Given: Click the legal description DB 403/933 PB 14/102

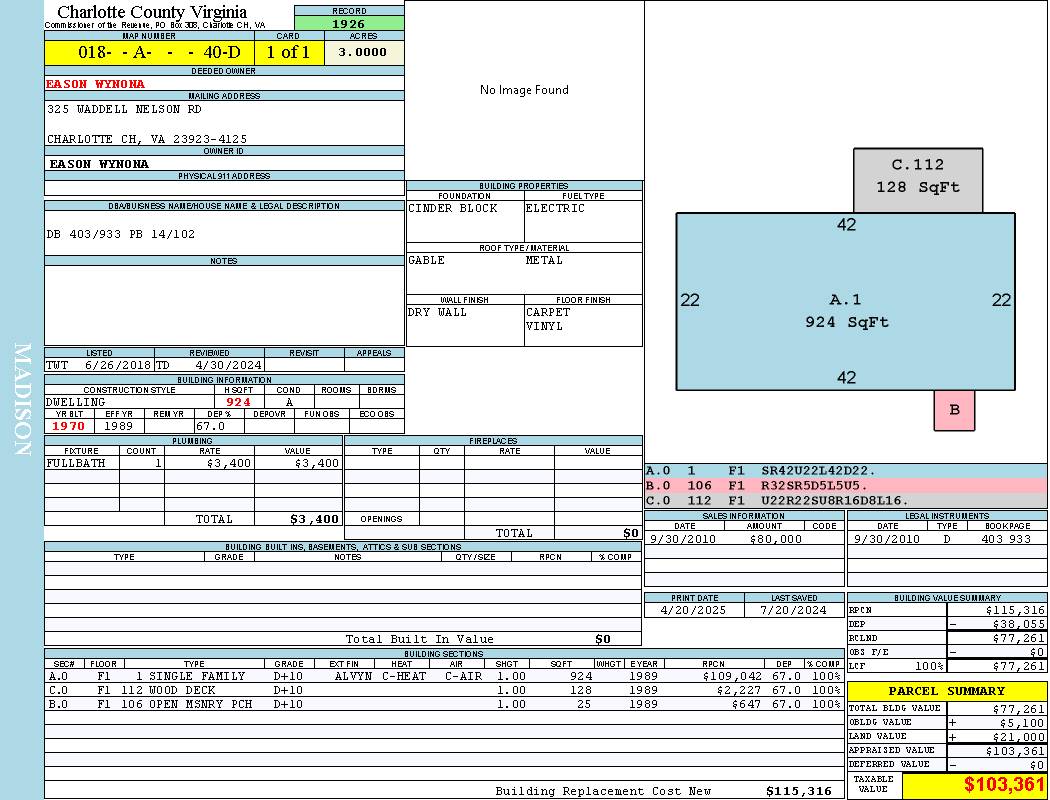Looking at the screenshot, I should point(121,234).
